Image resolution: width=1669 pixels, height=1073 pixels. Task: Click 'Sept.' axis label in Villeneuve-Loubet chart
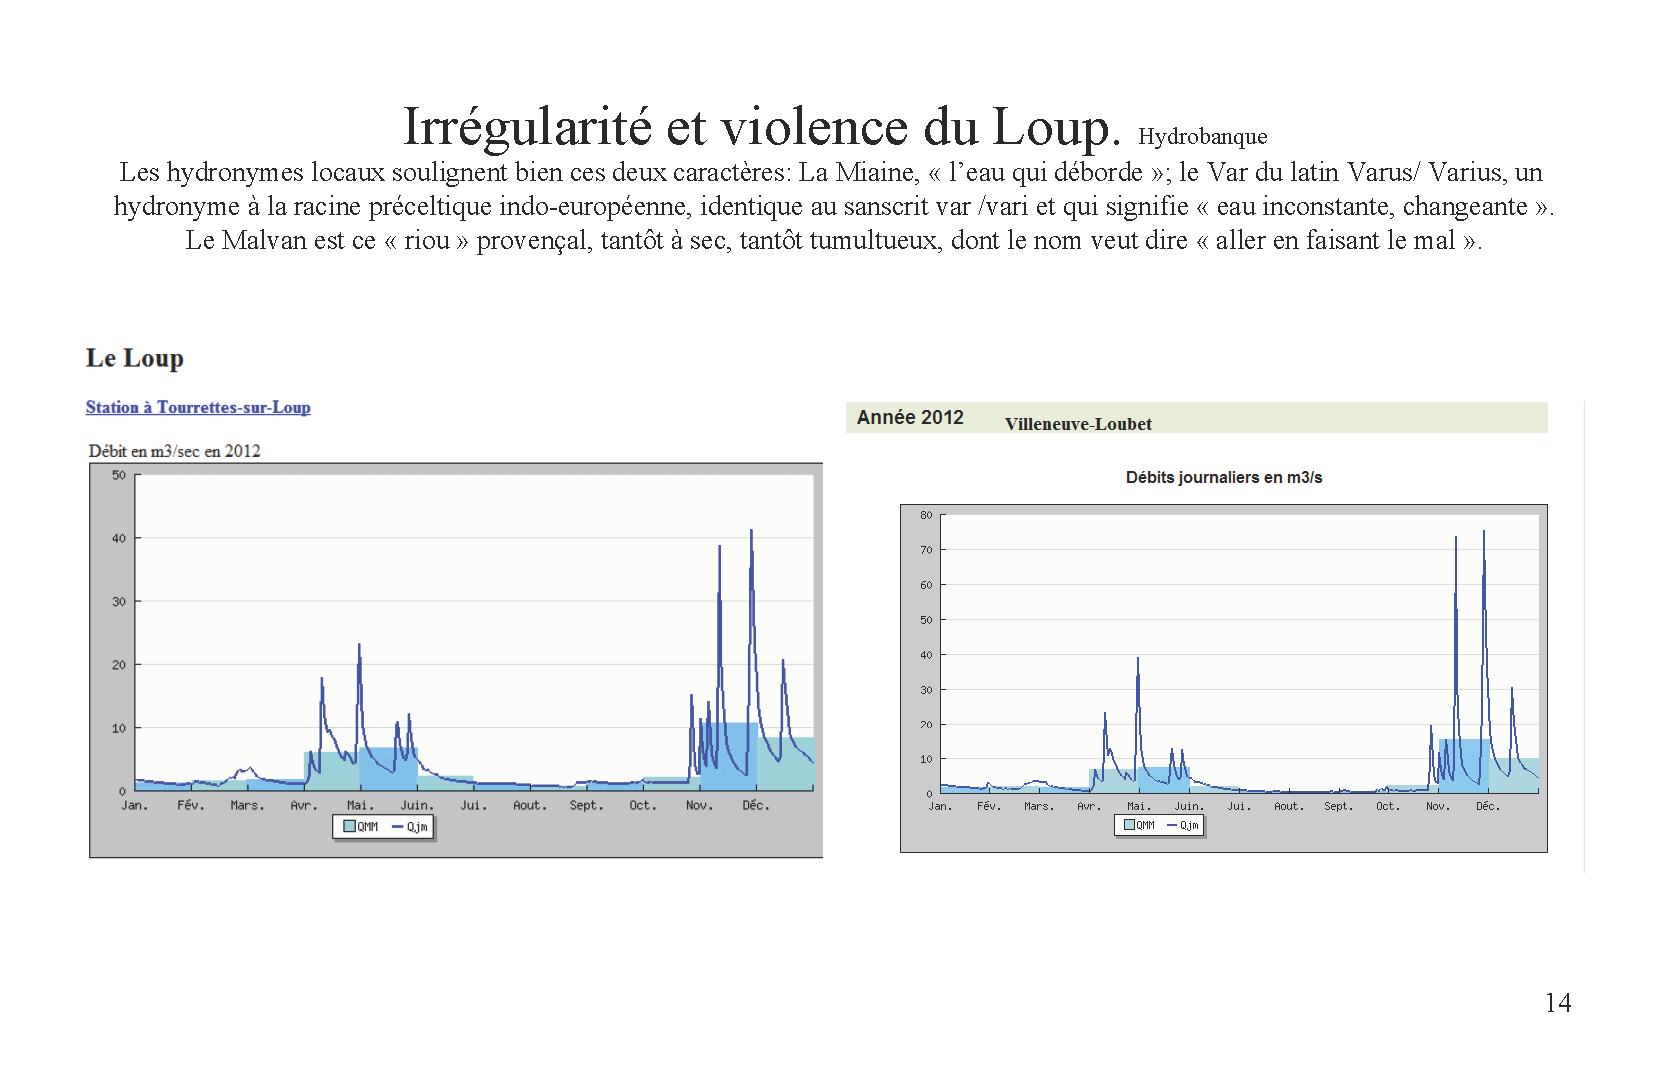click(x=1338, y=806)
